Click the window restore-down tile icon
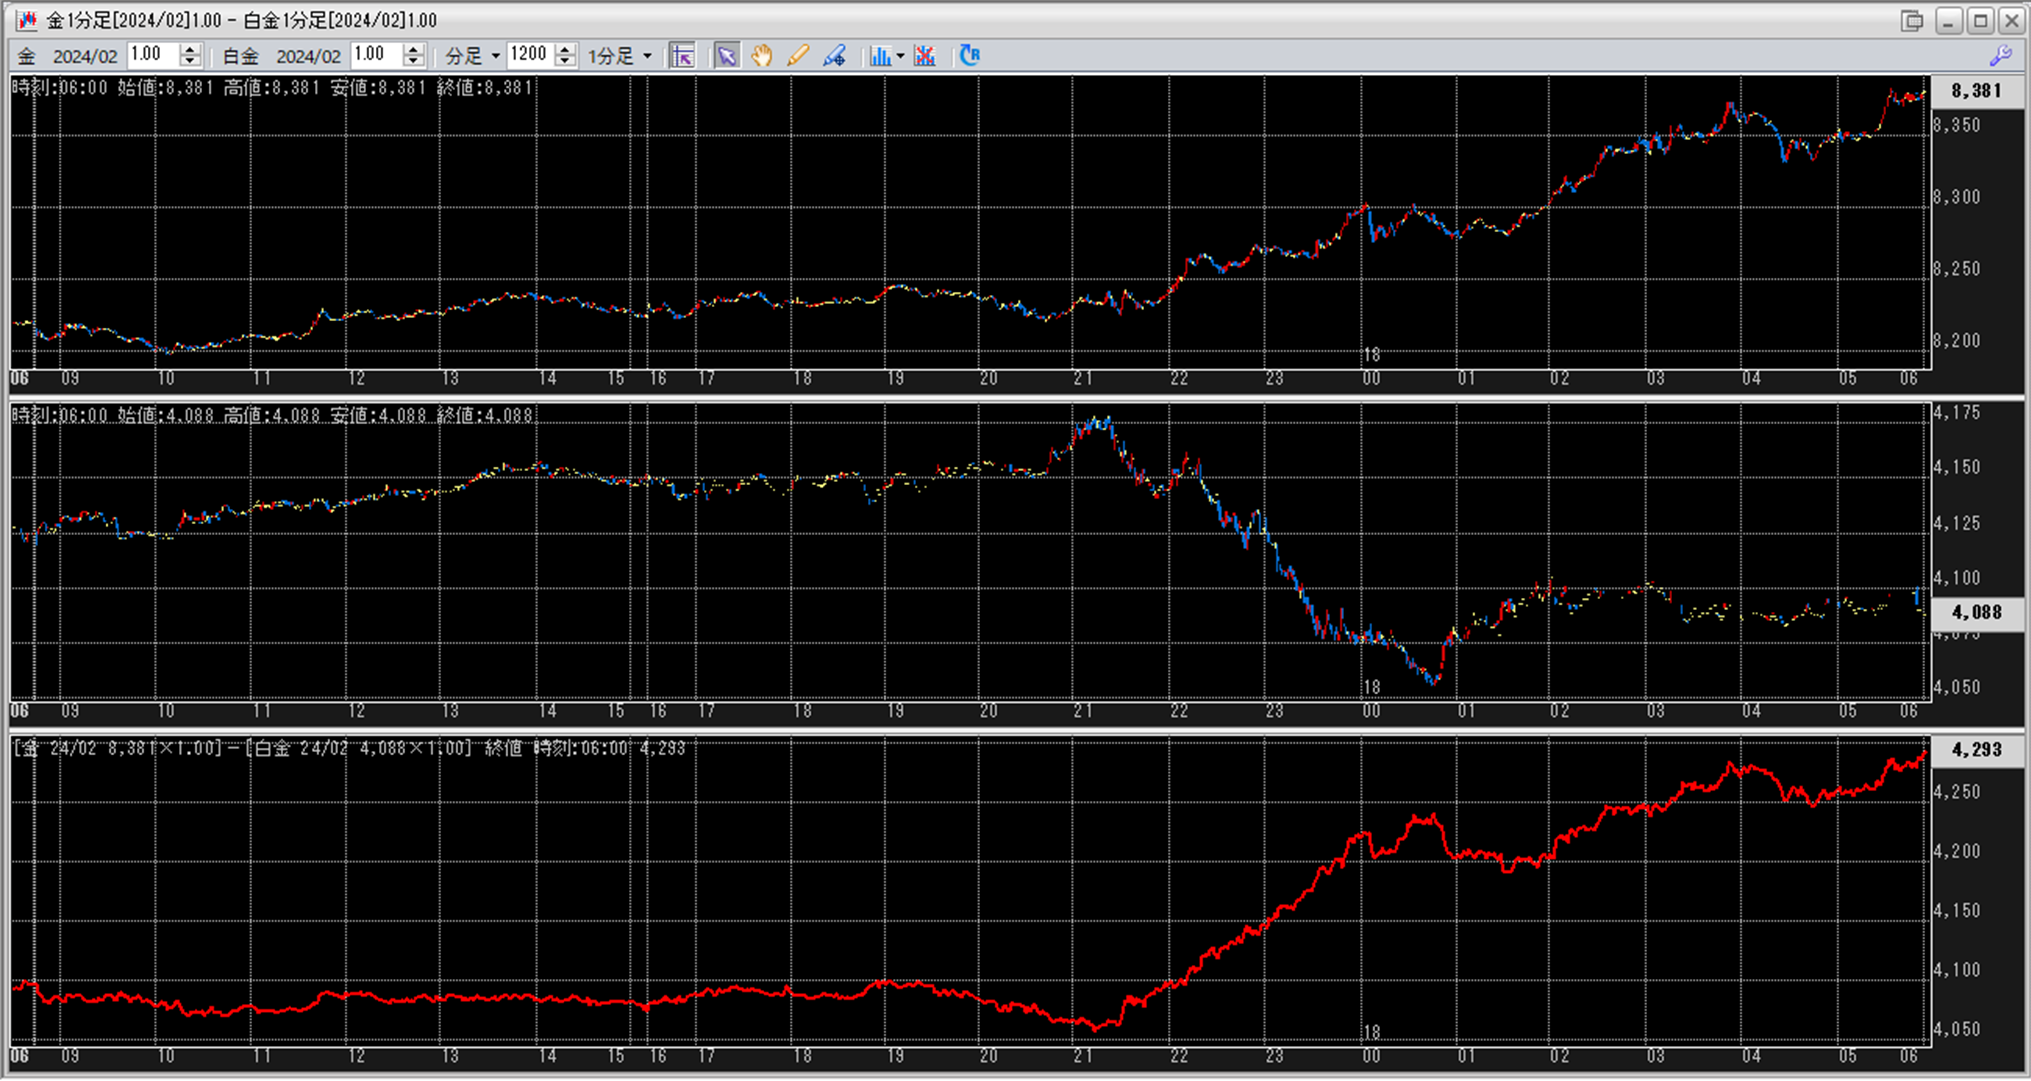Screen dimensions: 2031x1081 1912,20
